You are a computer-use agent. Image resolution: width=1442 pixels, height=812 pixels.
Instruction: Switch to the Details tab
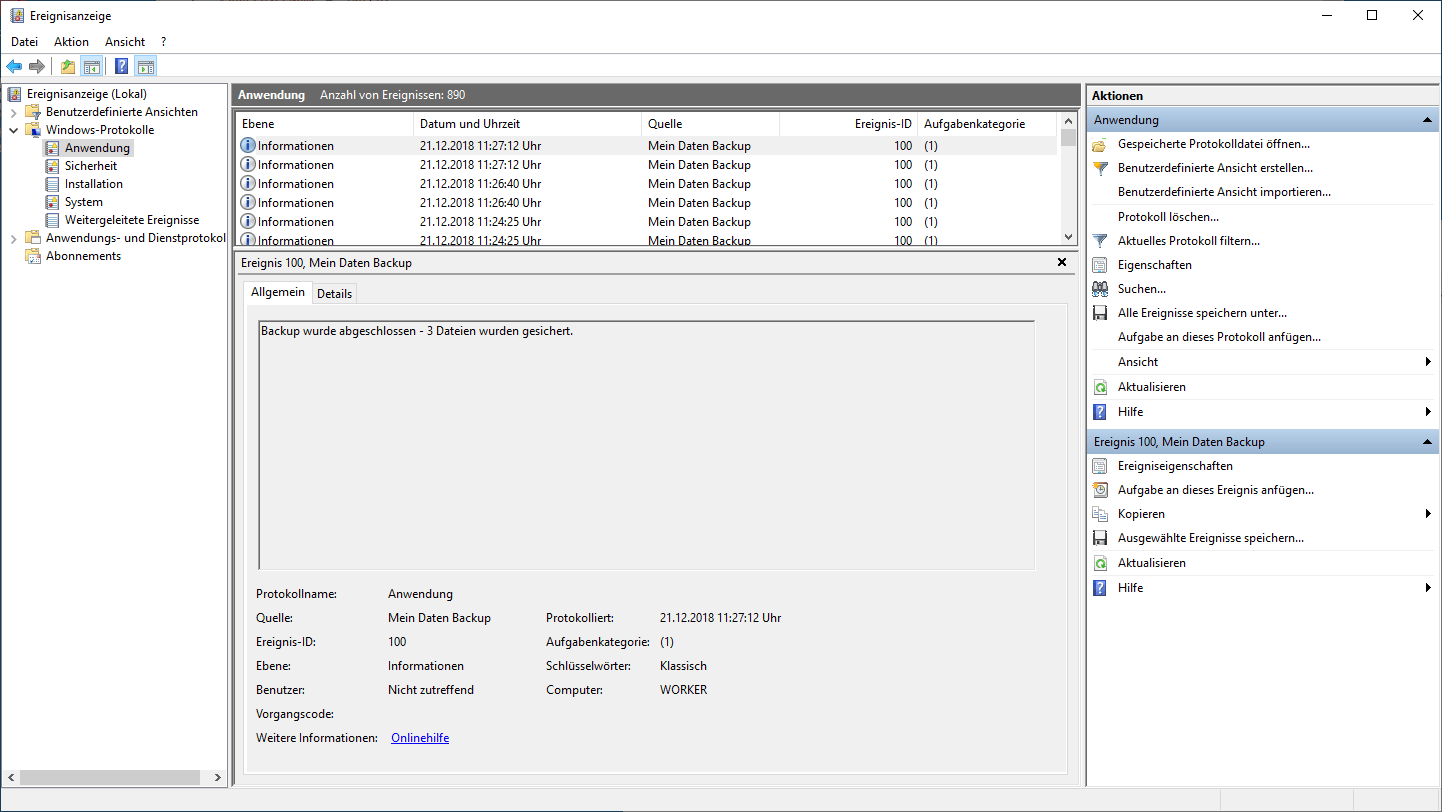click(334, 293)
